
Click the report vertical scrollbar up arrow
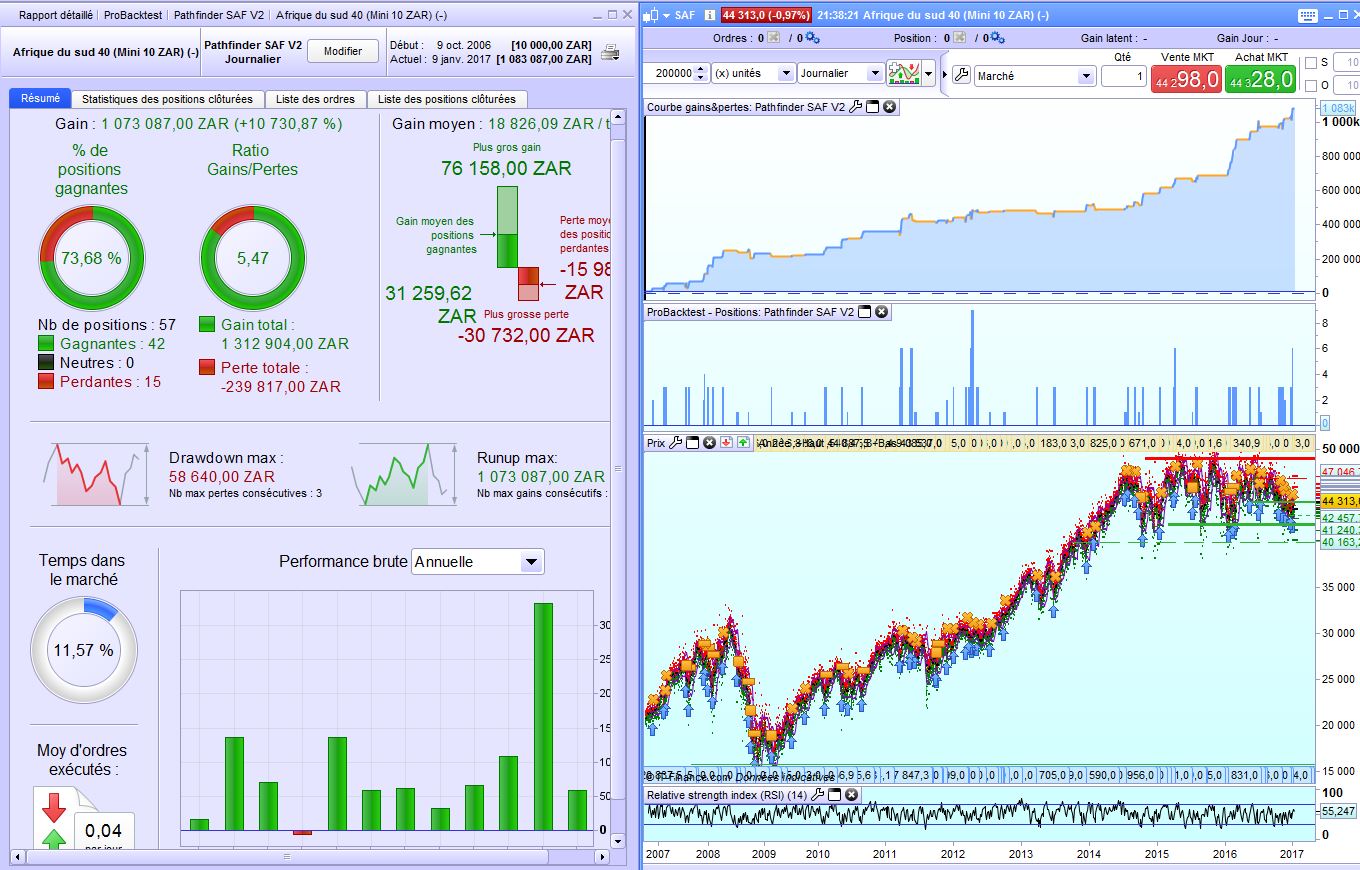point(617,116)
